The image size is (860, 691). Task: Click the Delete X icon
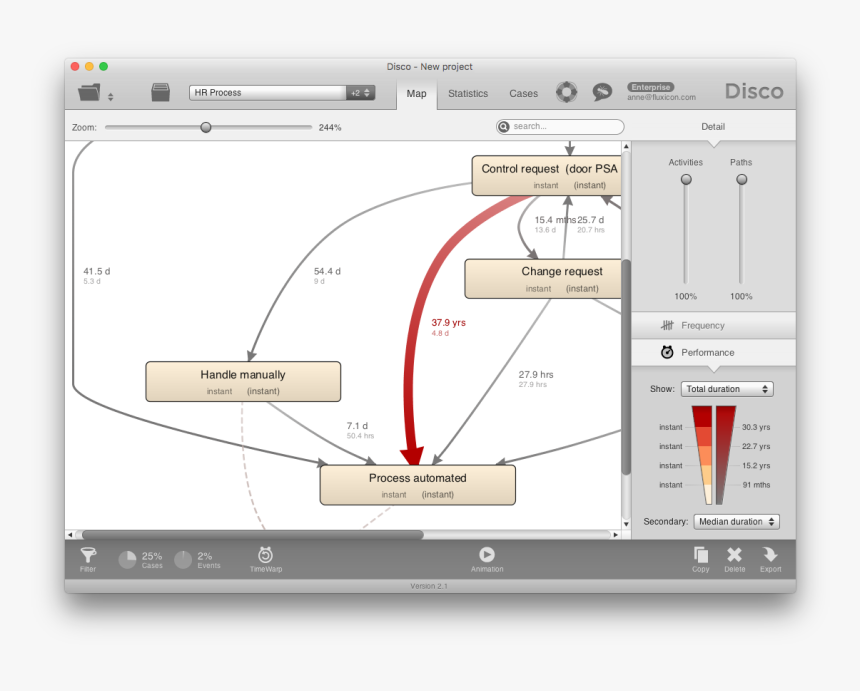[x=734, y=555]
